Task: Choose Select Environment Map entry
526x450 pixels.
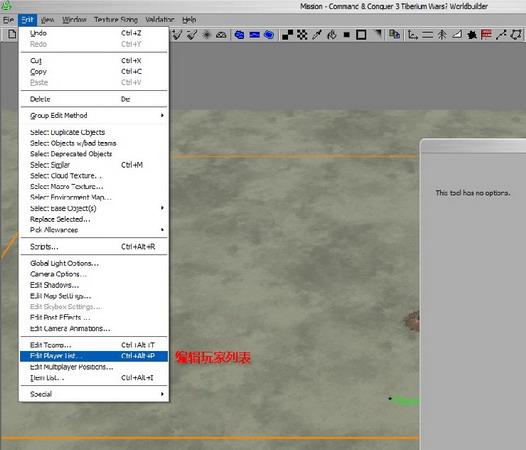Action: 94,197
